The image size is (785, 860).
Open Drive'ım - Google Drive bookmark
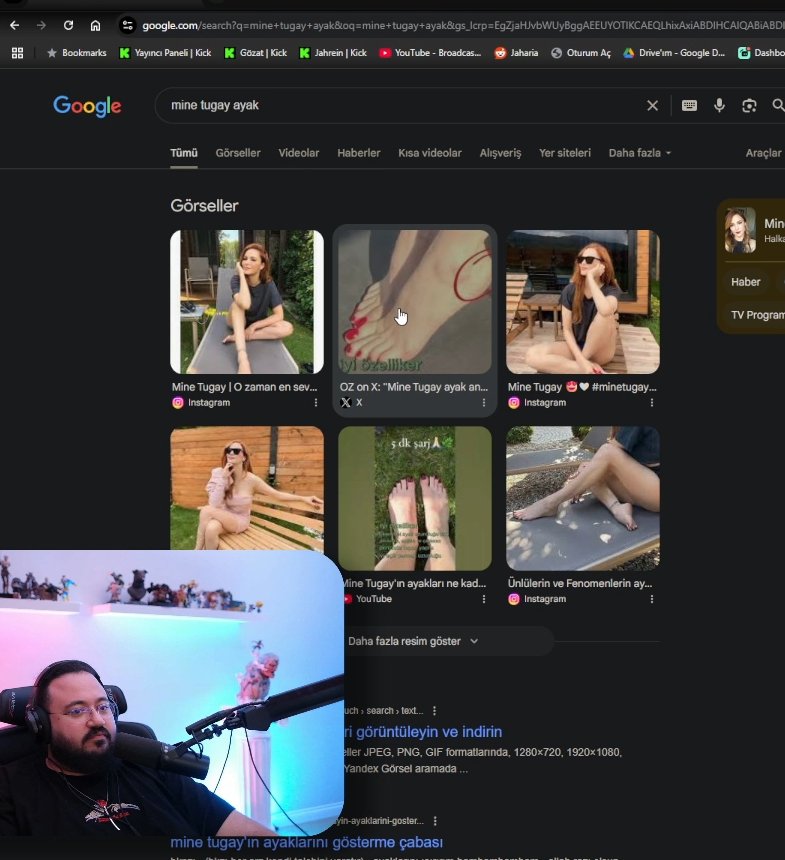[x=674, y=53]
